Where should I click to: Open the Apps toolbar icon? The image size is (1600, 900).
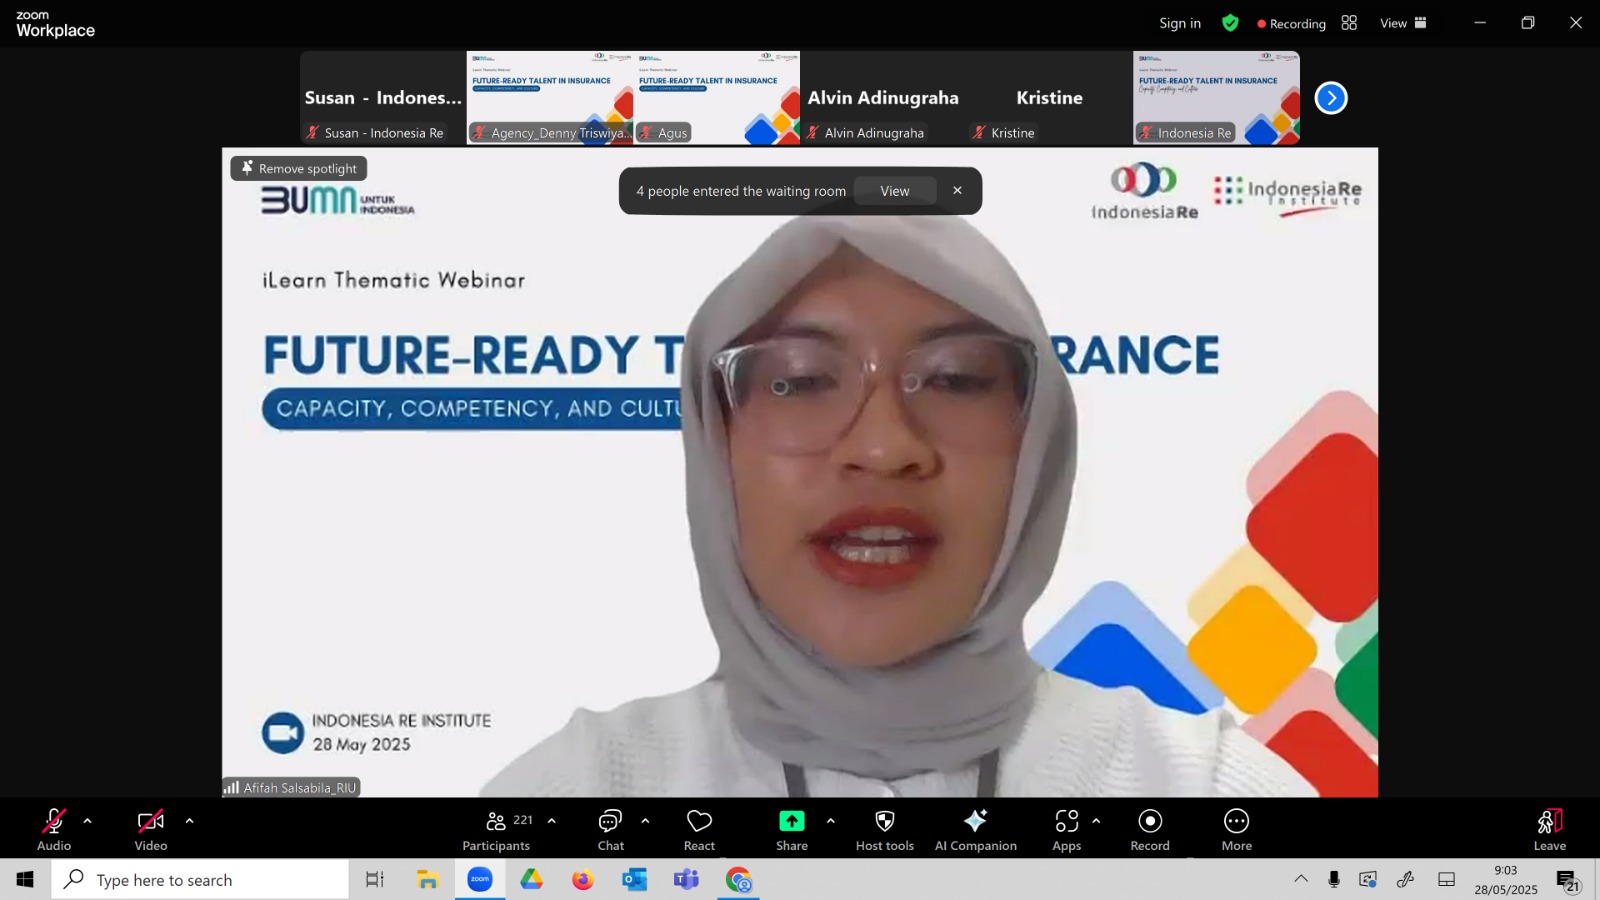pyautogui.click(x=1067, y=830)
